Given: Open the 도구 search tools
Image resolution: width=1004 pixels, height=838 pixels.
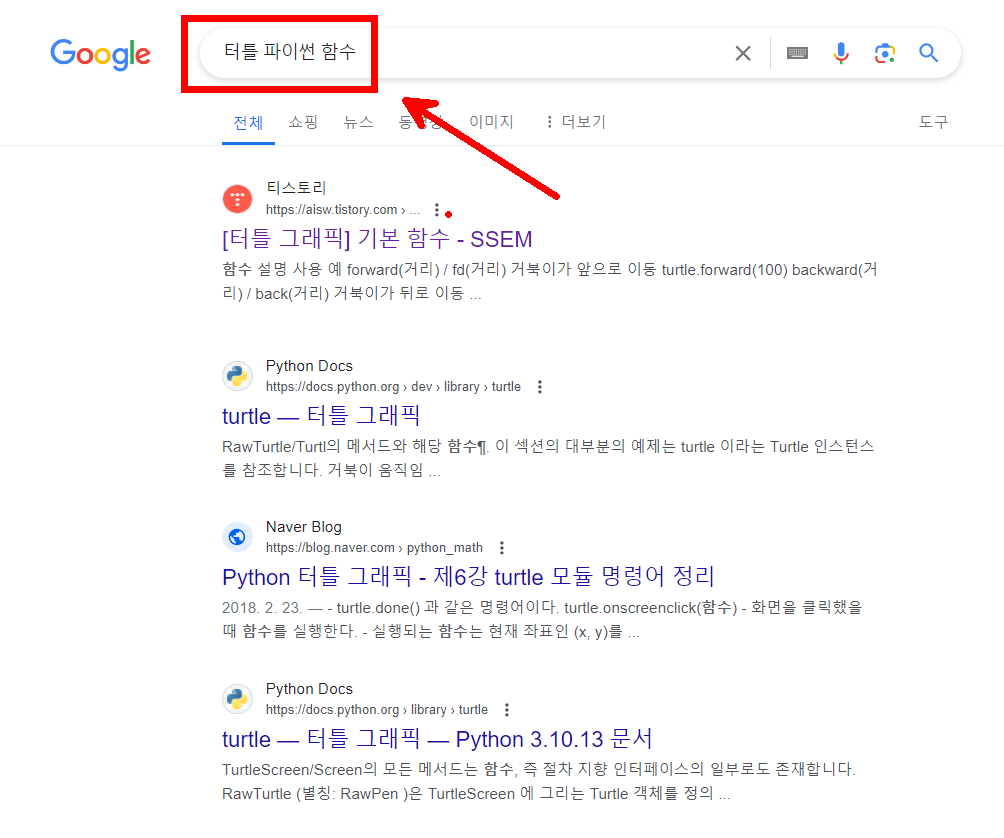Looking at the screenshot, I should click(x=934, y=122).
